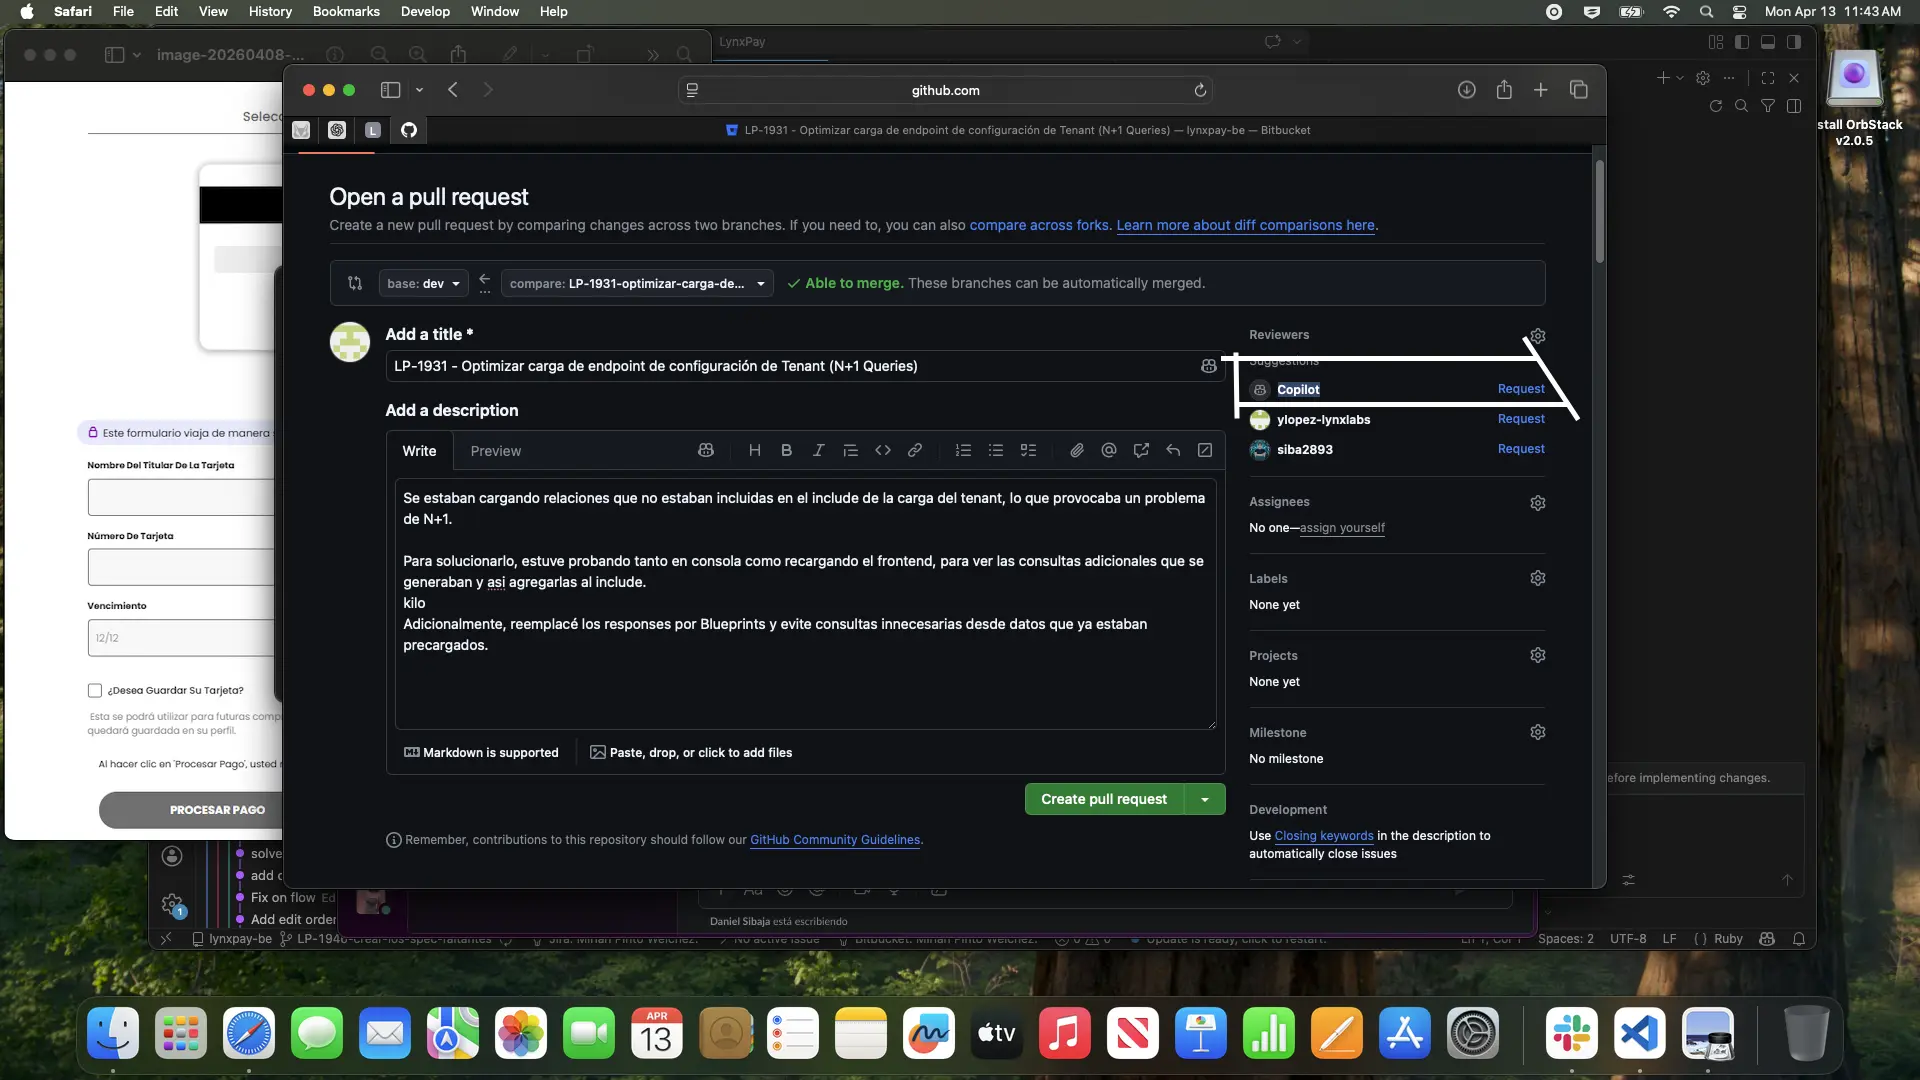Click Copilot icon inside the title field
The width and height of the screenshot is (1920, 1080).
[1209, 367]
